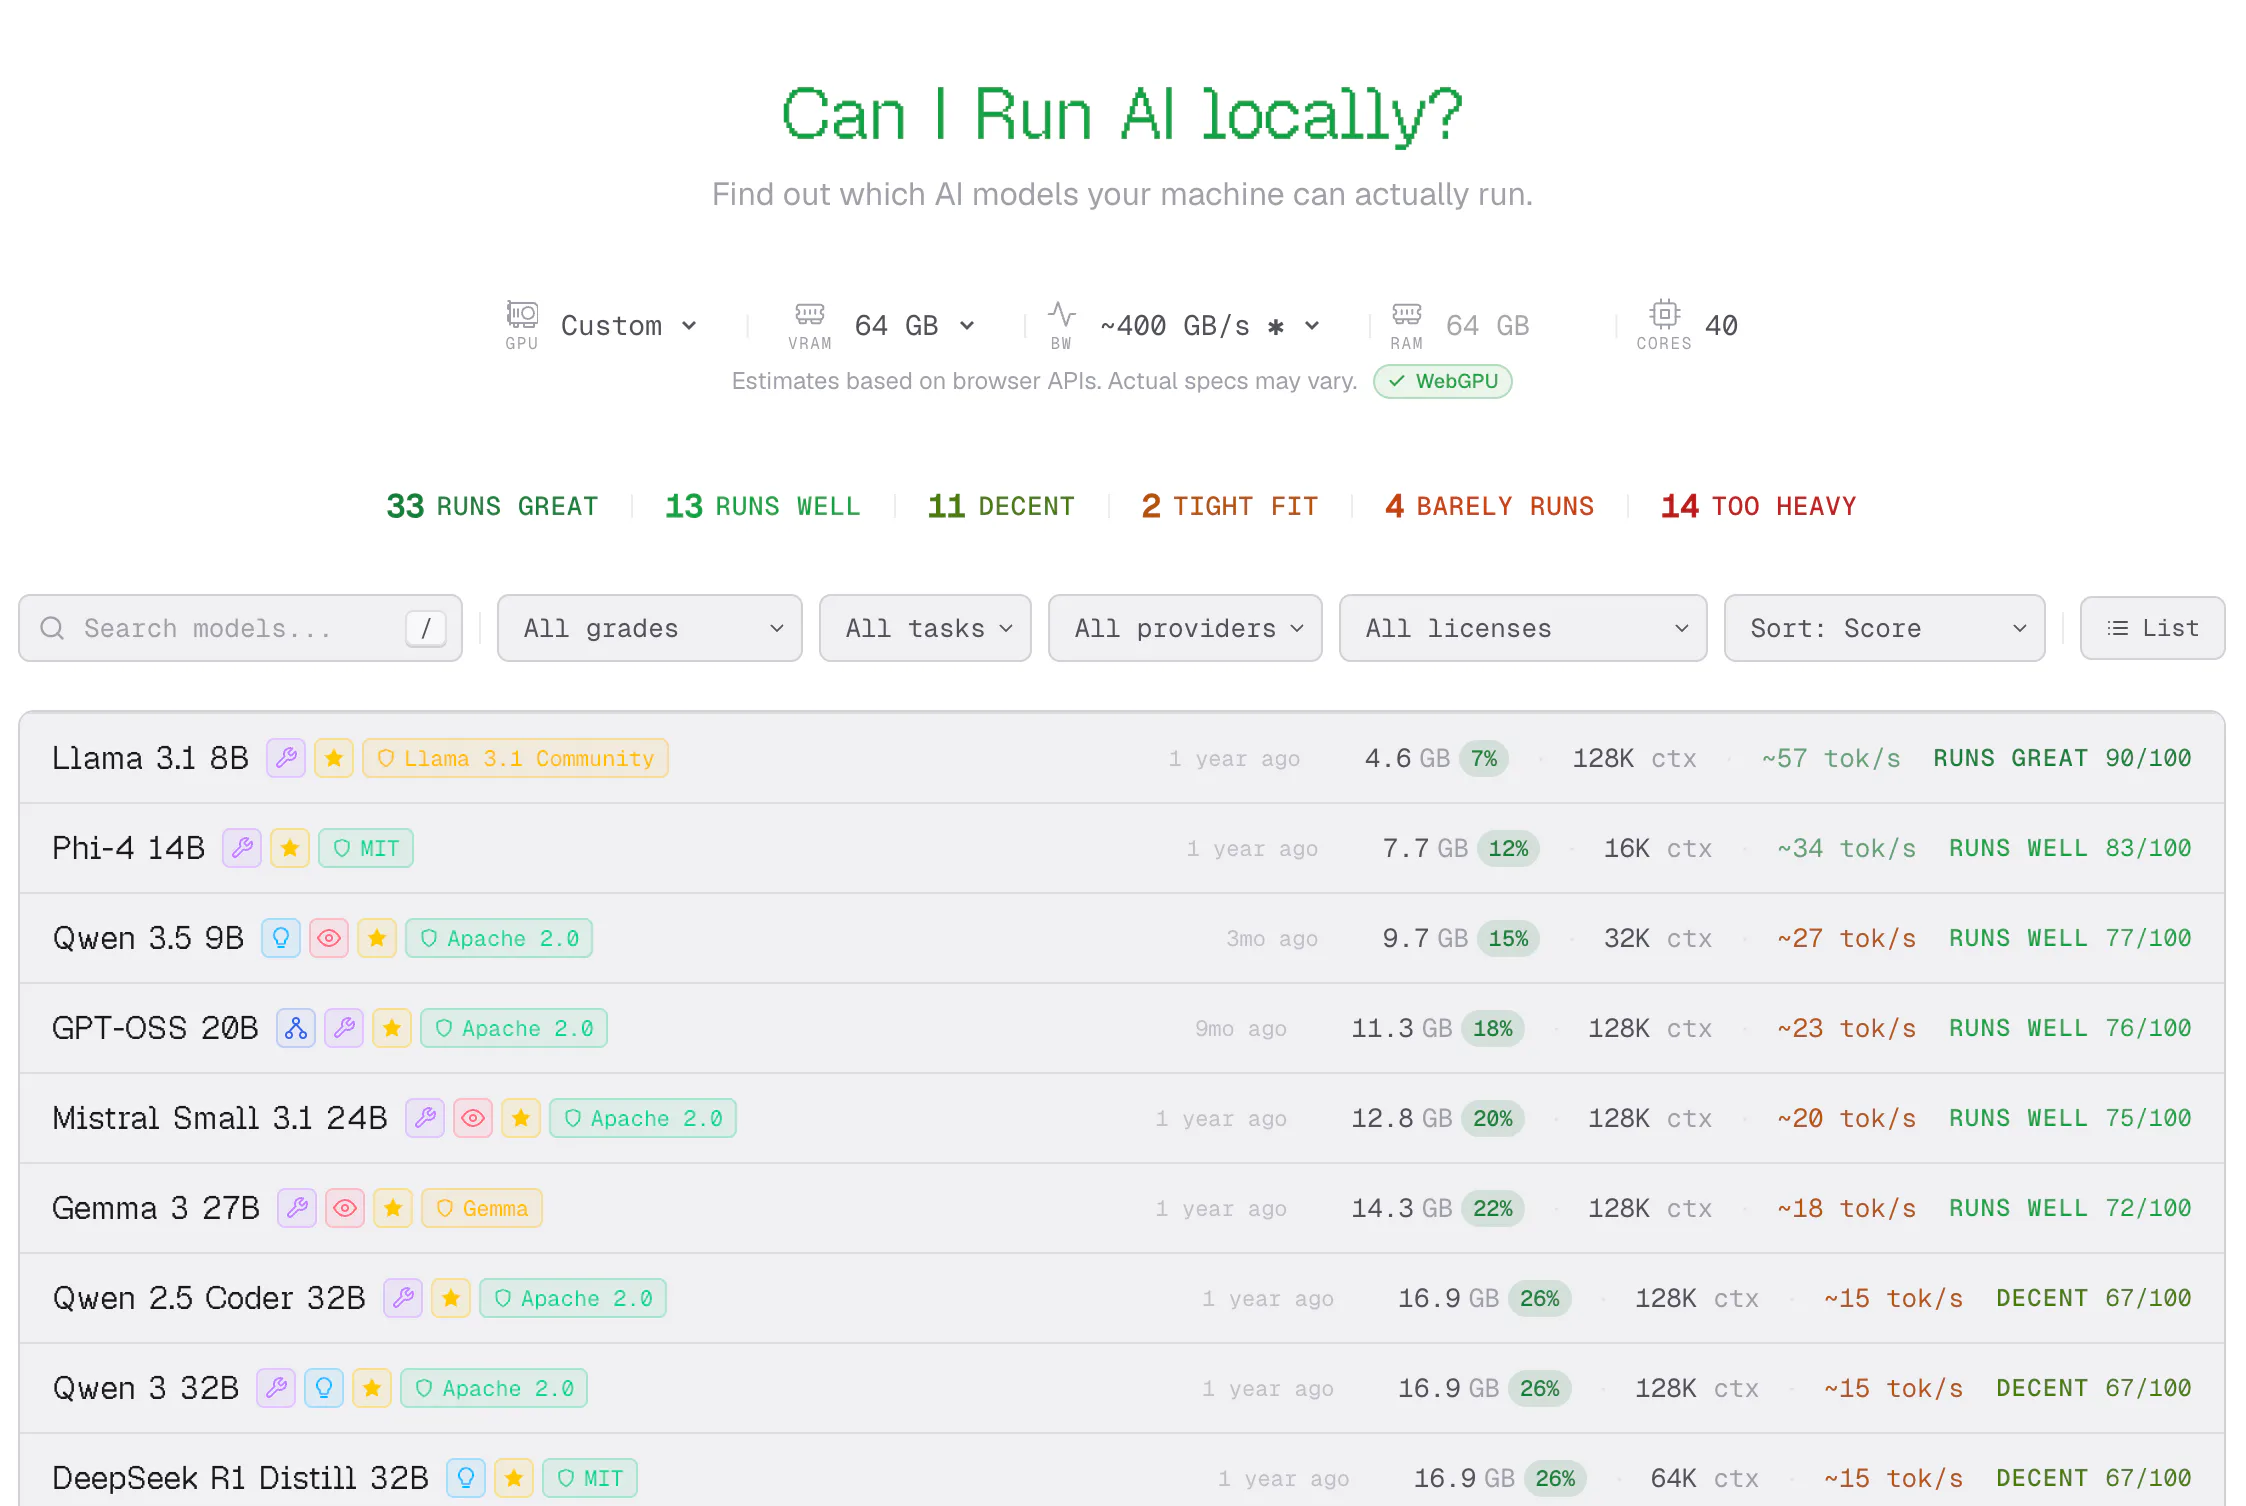This screenshot has height=1506, width=2246.
Task: Select the 2 Tight Fit summary
Action: point(1230,506)
